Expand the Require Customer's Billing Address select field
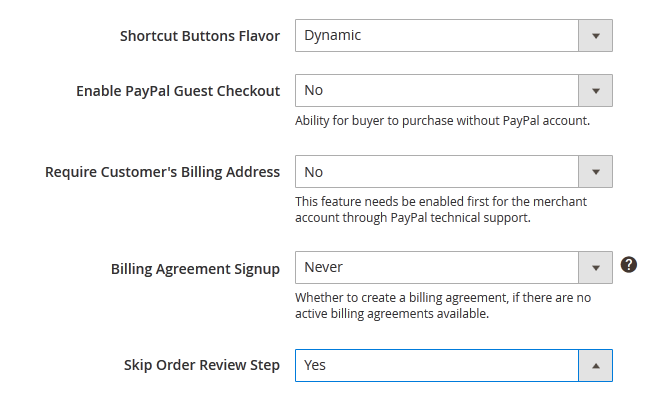 tap(437, 172)
